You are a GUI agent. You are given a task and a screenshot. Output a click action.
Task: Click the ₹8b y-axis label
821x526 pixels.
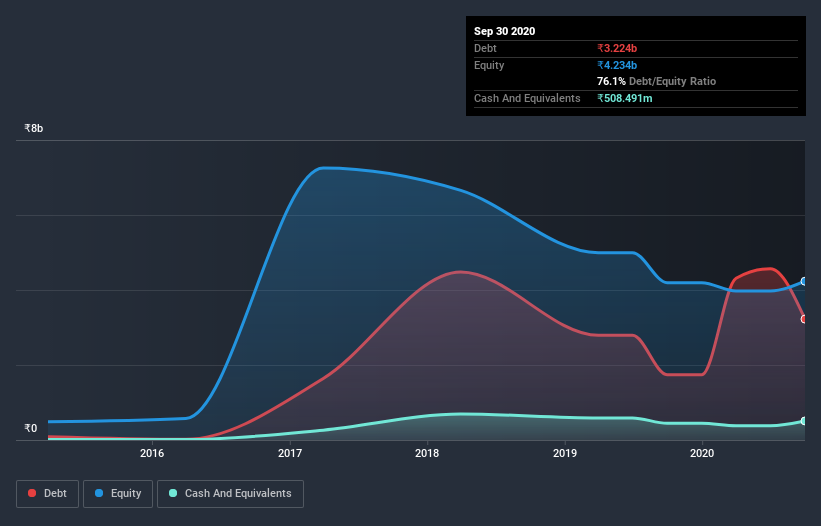pos(34,128)
